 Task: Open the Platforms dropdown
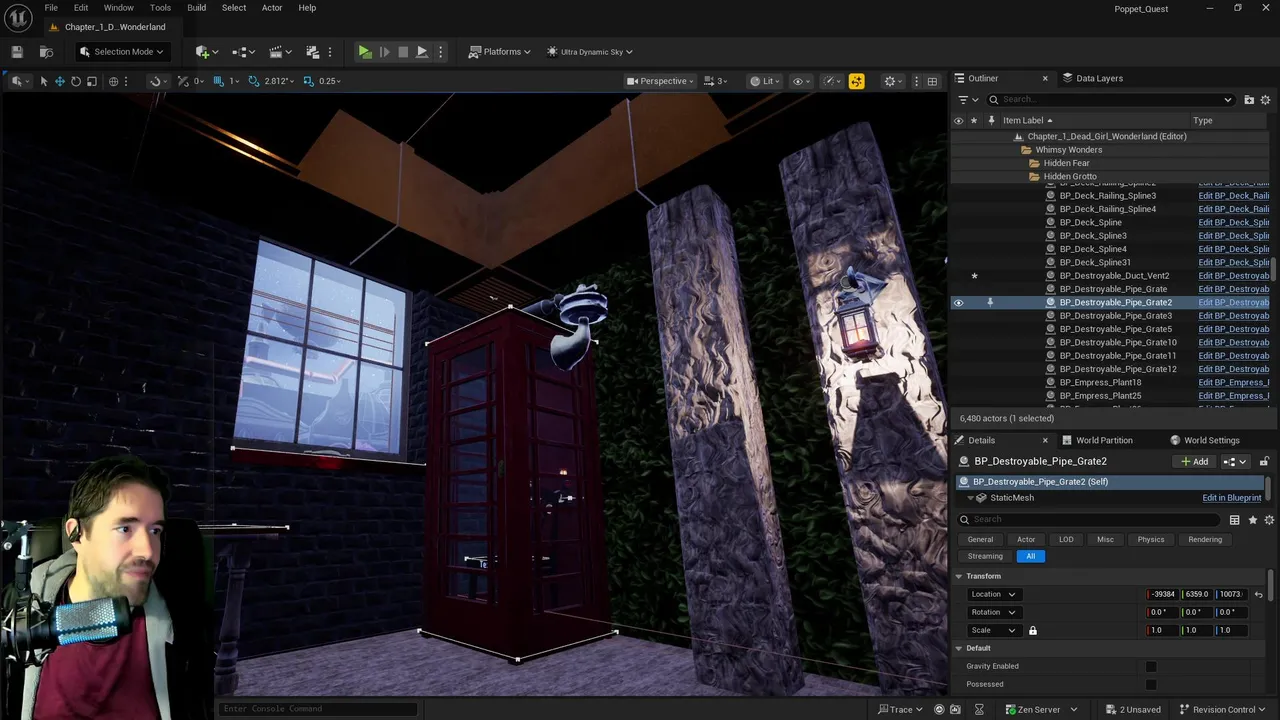pos(499,52)
